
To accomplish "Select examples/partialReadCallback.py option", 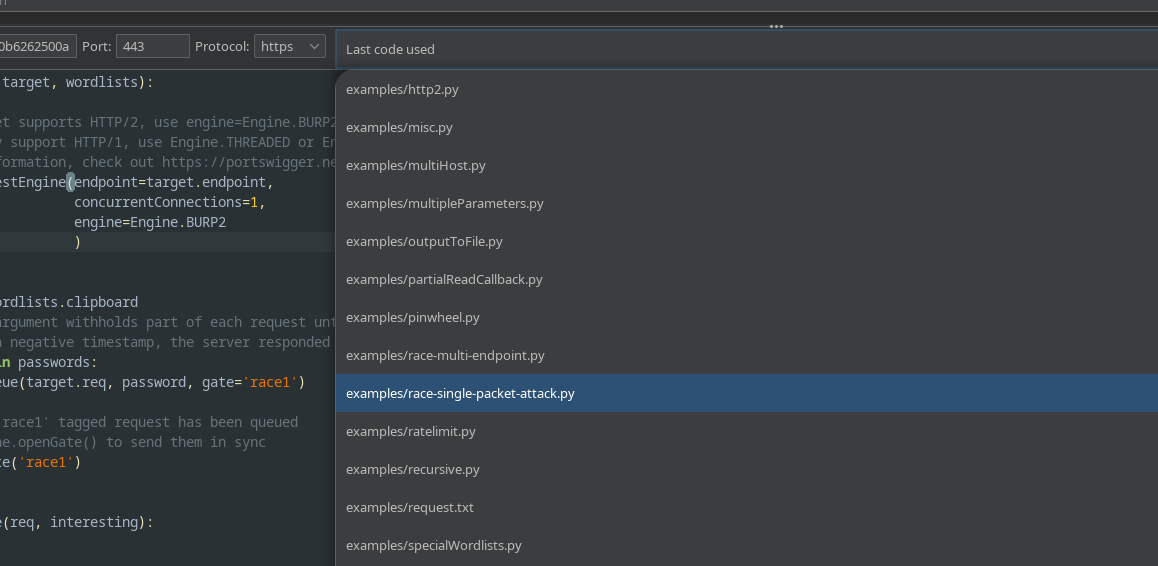I will click(x=444, y=279).
